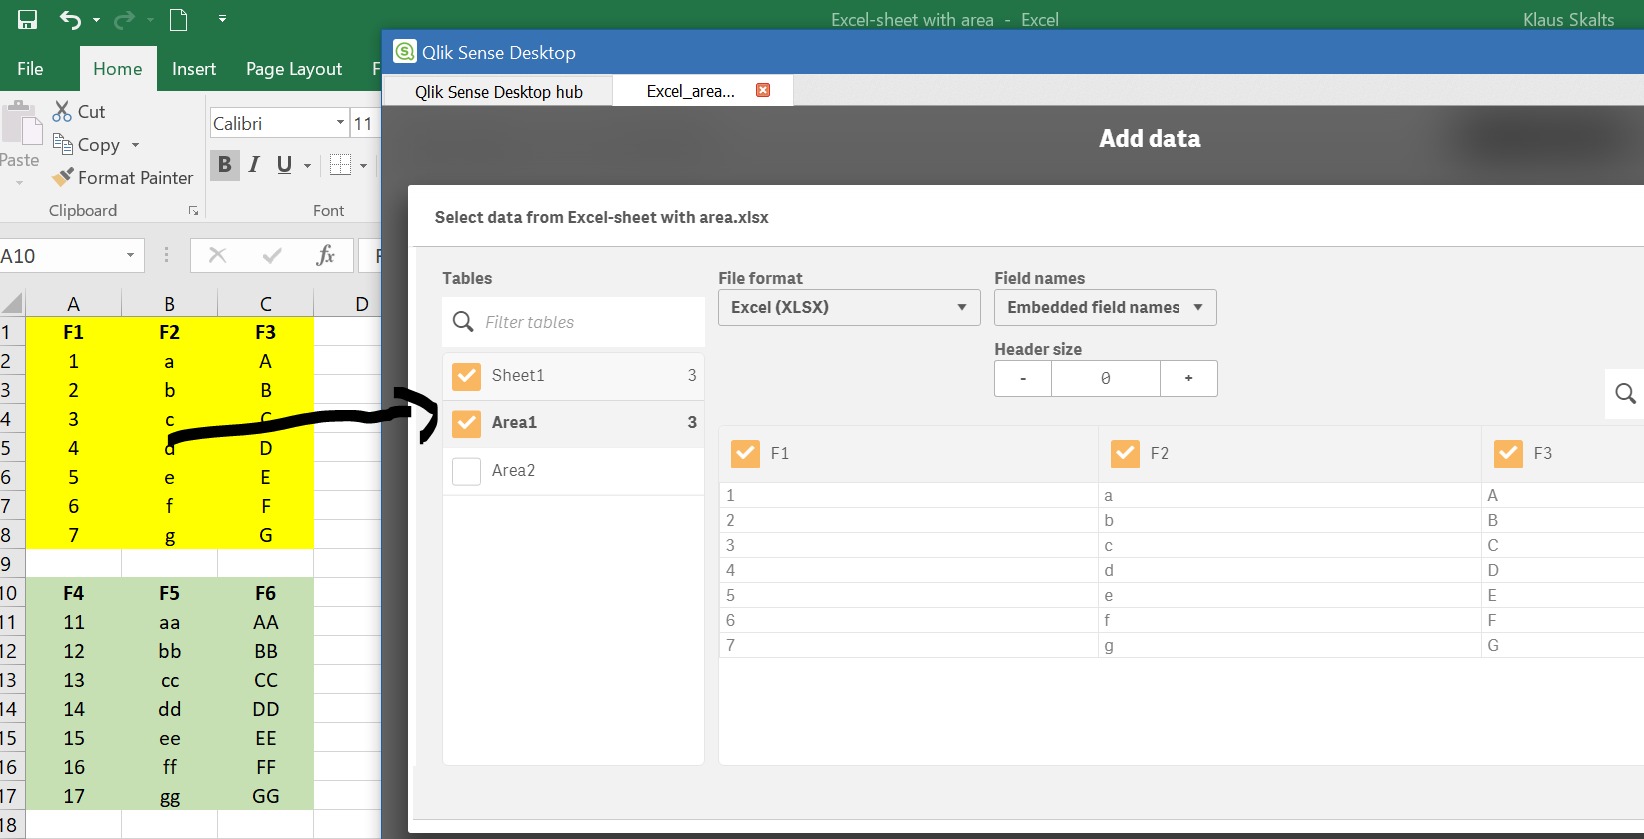Check the Area2 table checkbox
This screenshot has width=1644, height=839.
[466, 471]
